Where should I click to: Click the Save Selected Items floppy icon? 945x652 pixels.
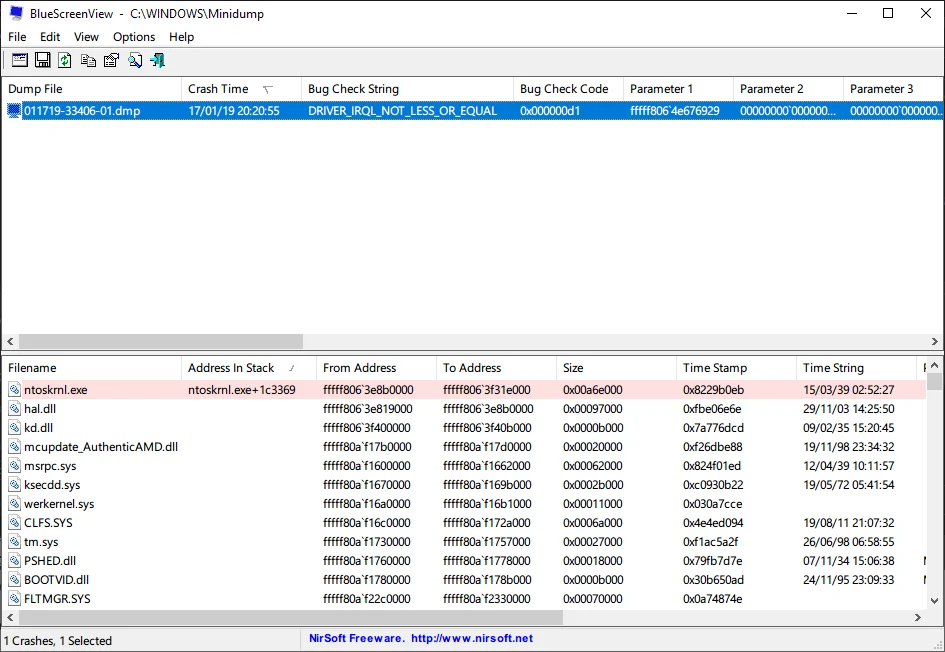point(43,60)
